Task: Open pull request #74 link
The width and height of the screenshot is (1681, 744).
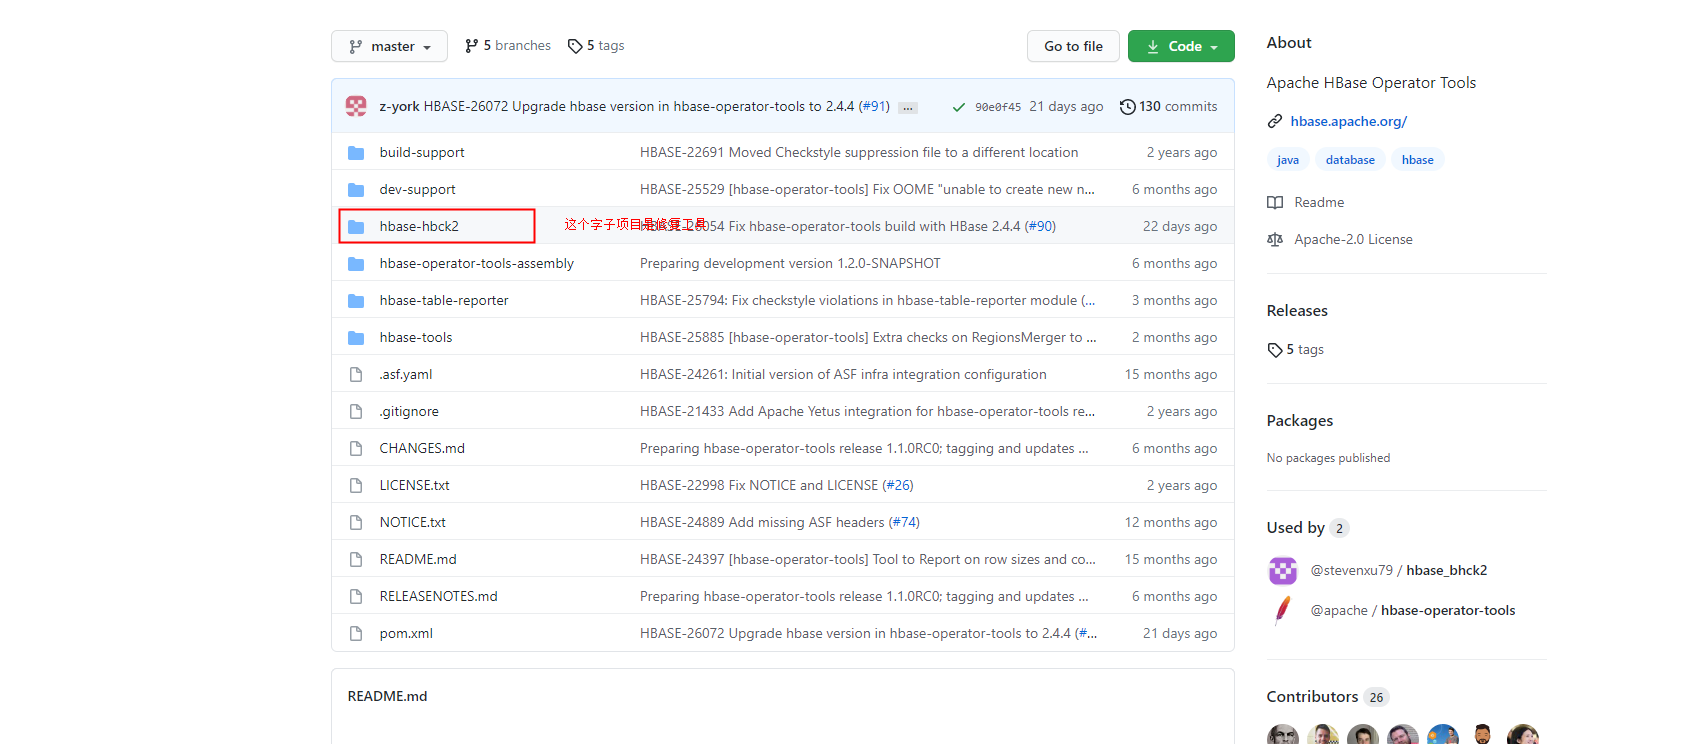Action: pyautogui.click(x=904, y=522)
